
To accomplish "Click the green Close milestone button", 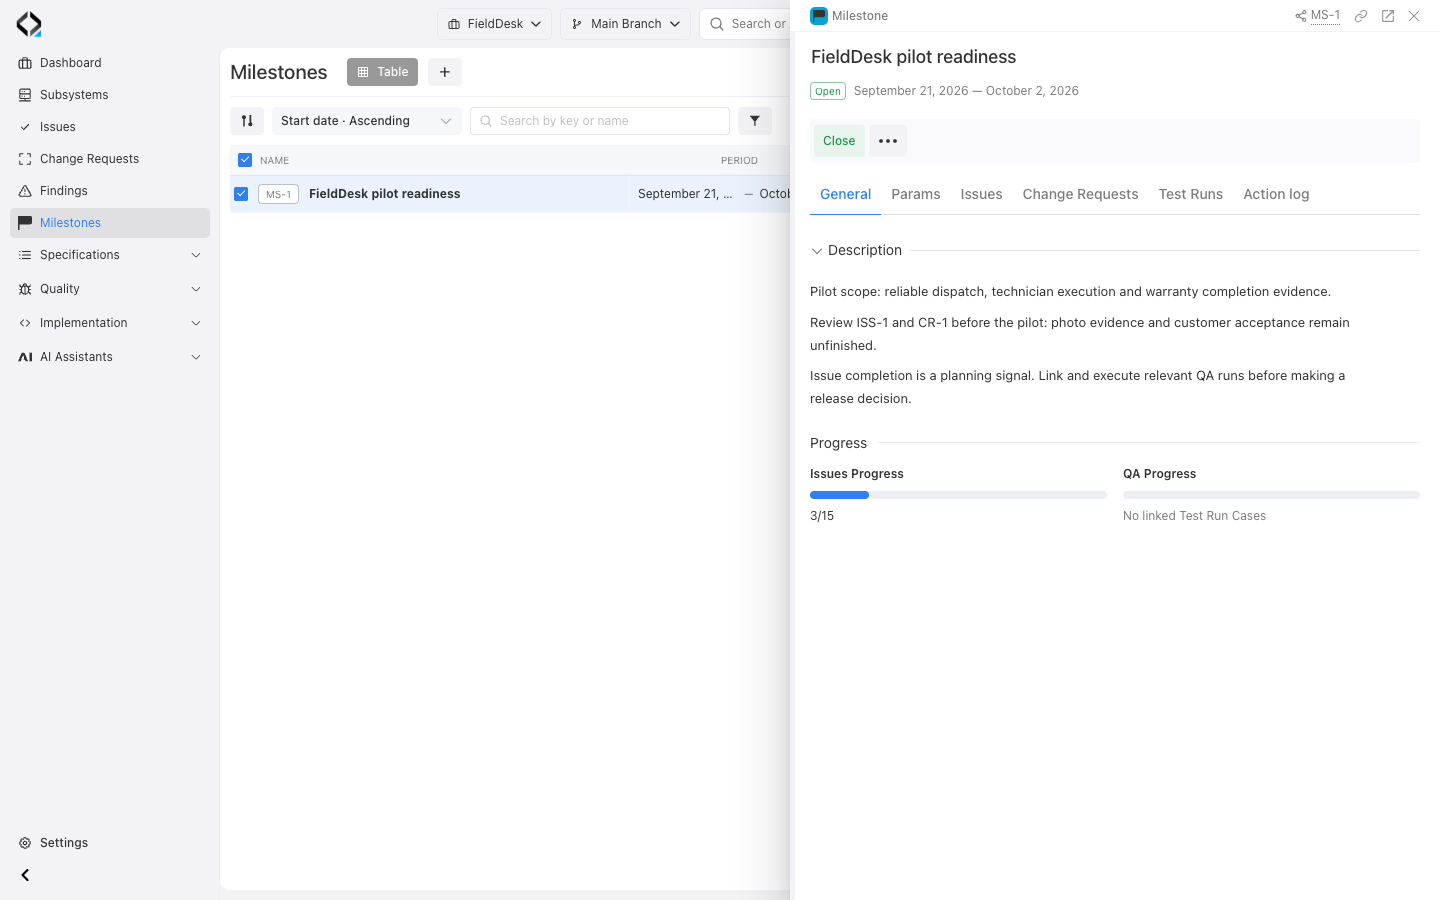I will click(x=839, y=141).
